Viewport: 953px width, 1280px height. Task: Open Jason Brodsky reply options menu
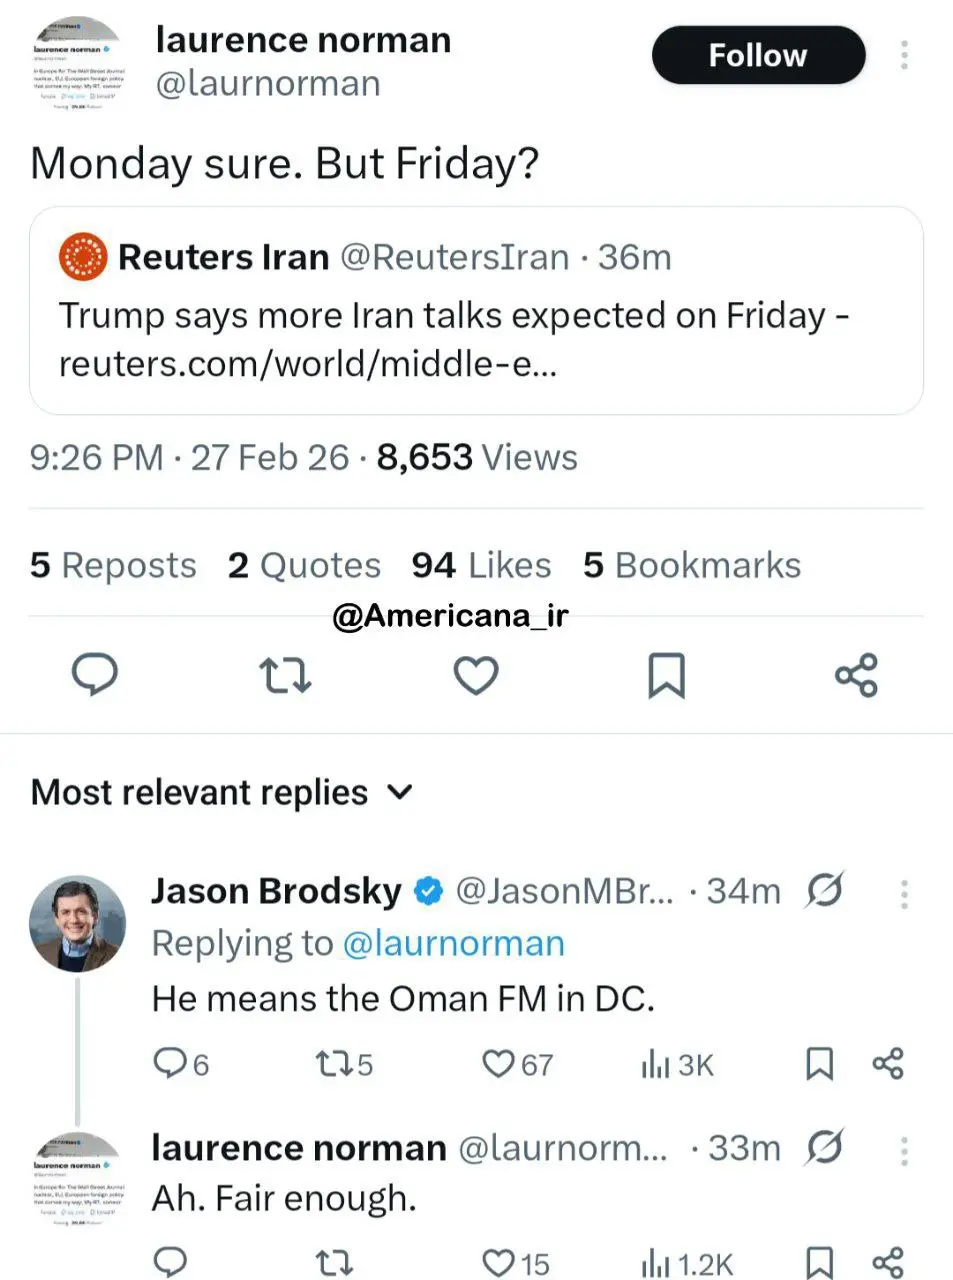pos(904,893)
